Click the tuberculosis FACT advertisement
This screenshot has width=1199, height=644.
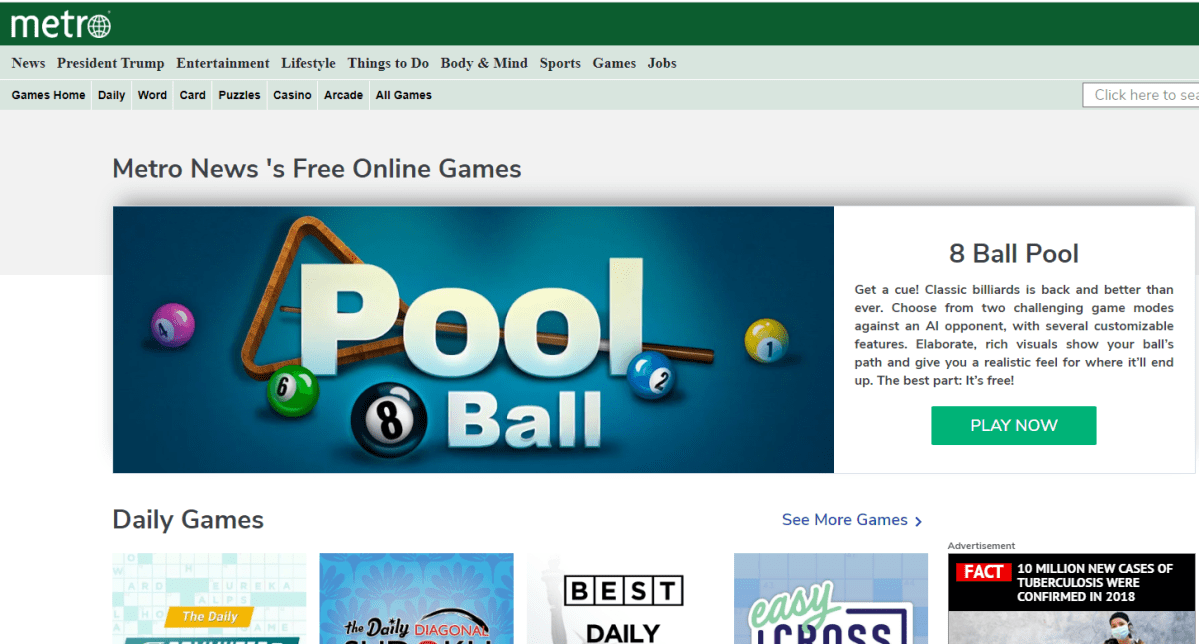pos(1071,598)
